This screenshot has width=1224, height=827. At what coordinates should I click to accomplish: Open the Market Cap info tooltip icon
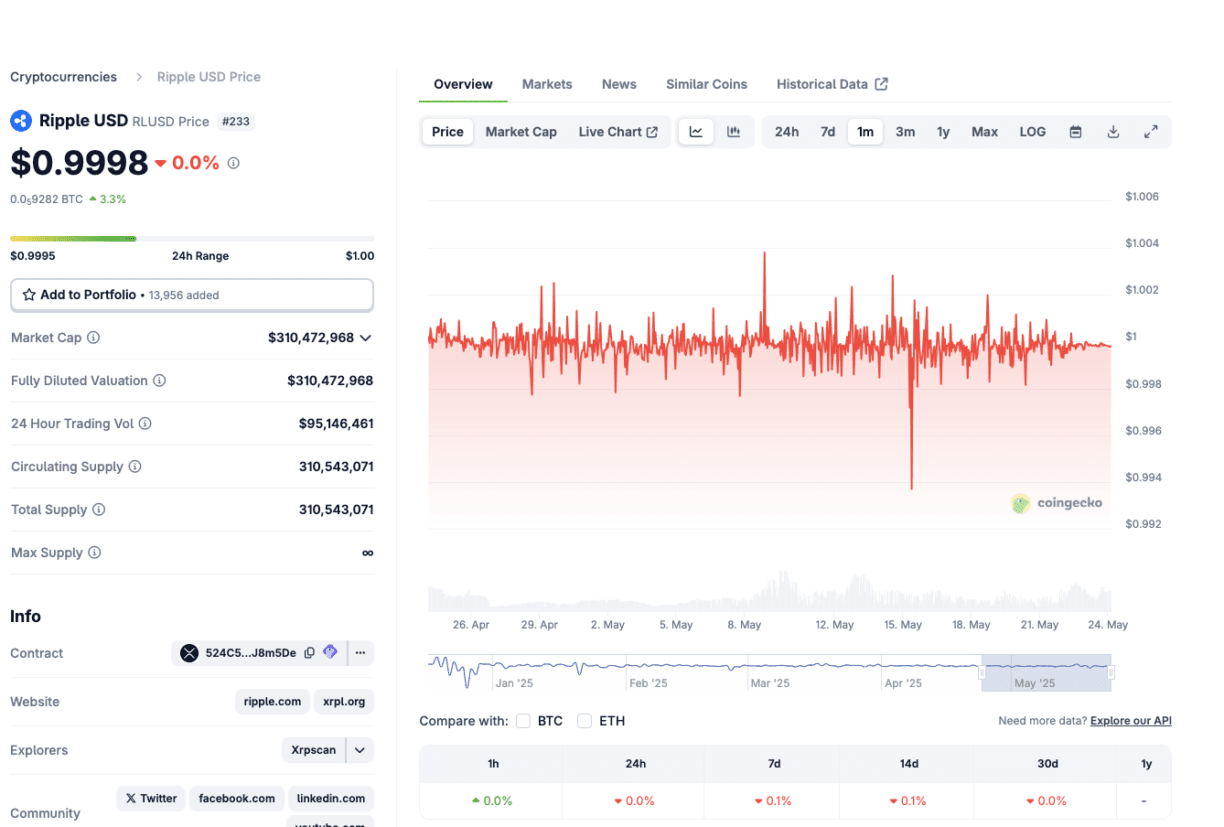coord(93,338)
